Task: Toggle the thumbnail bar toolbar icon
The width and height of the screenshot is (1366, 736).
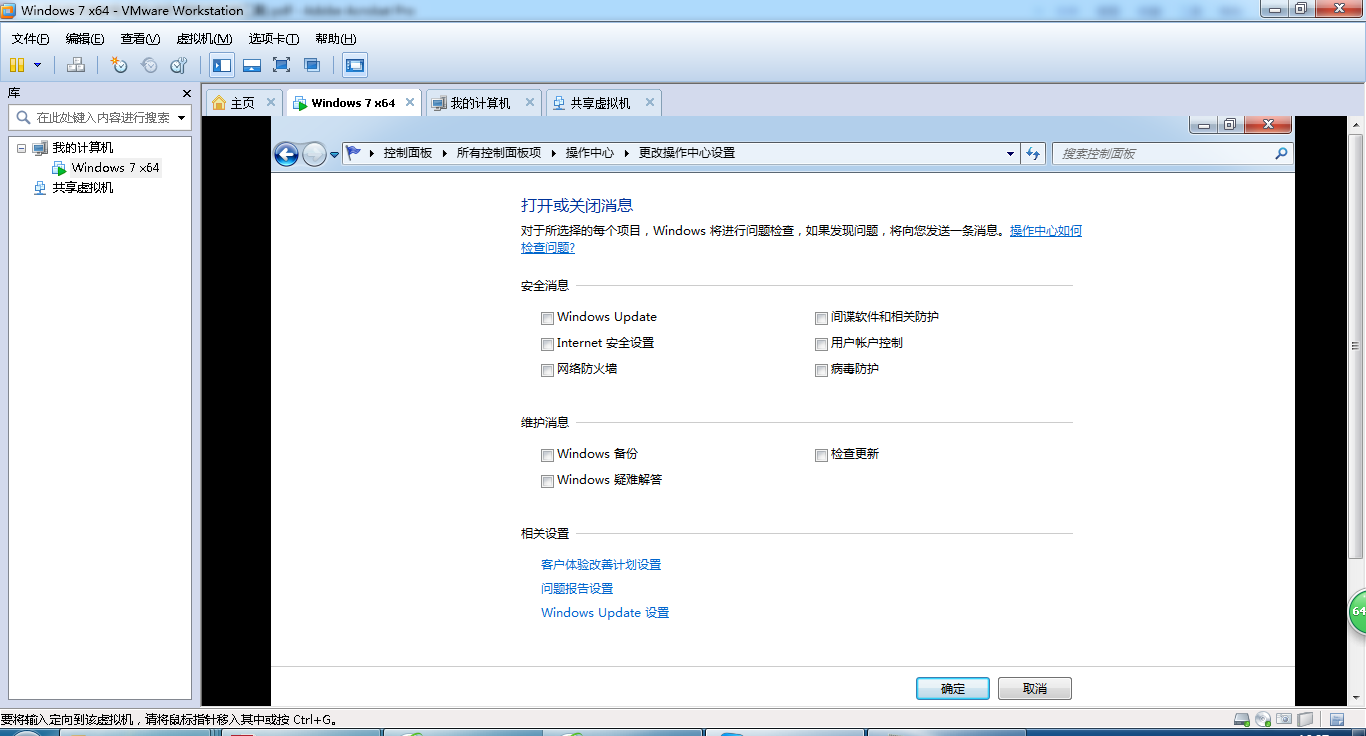Action: pyautogui.click(x=252, y=65)
